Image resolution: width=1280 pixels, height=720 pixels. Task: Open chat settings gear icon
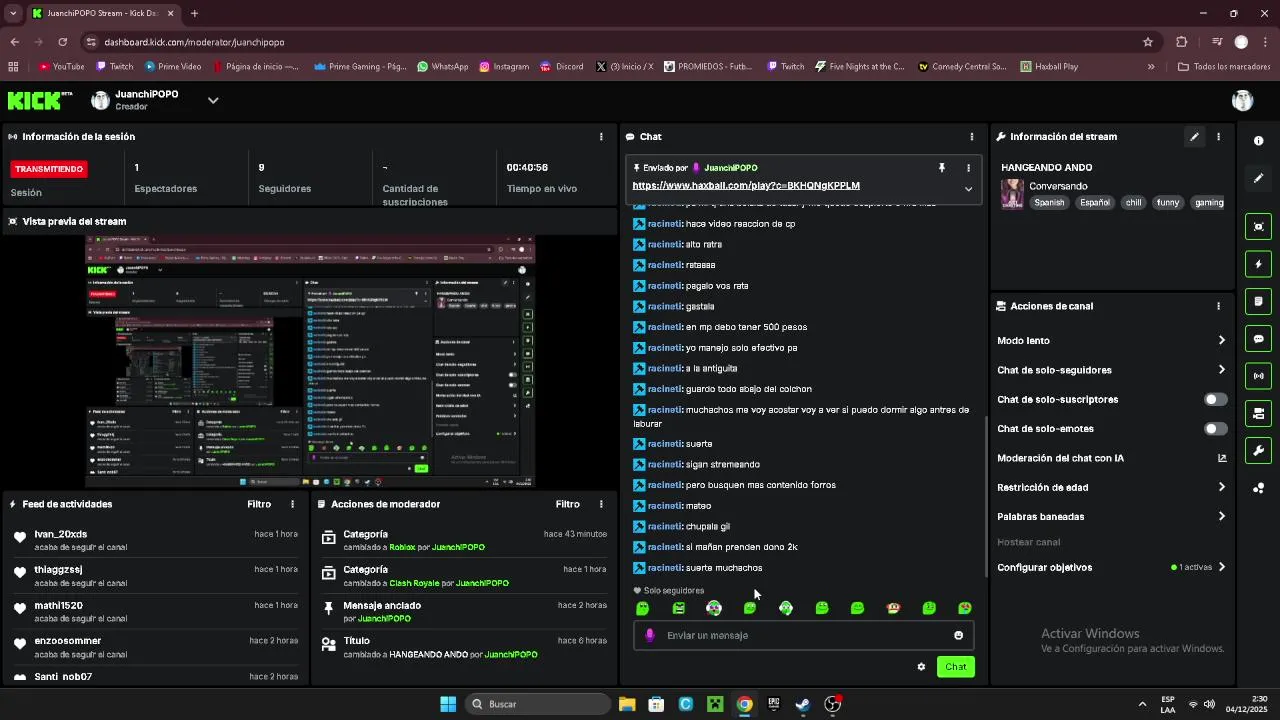click(921, 667)
